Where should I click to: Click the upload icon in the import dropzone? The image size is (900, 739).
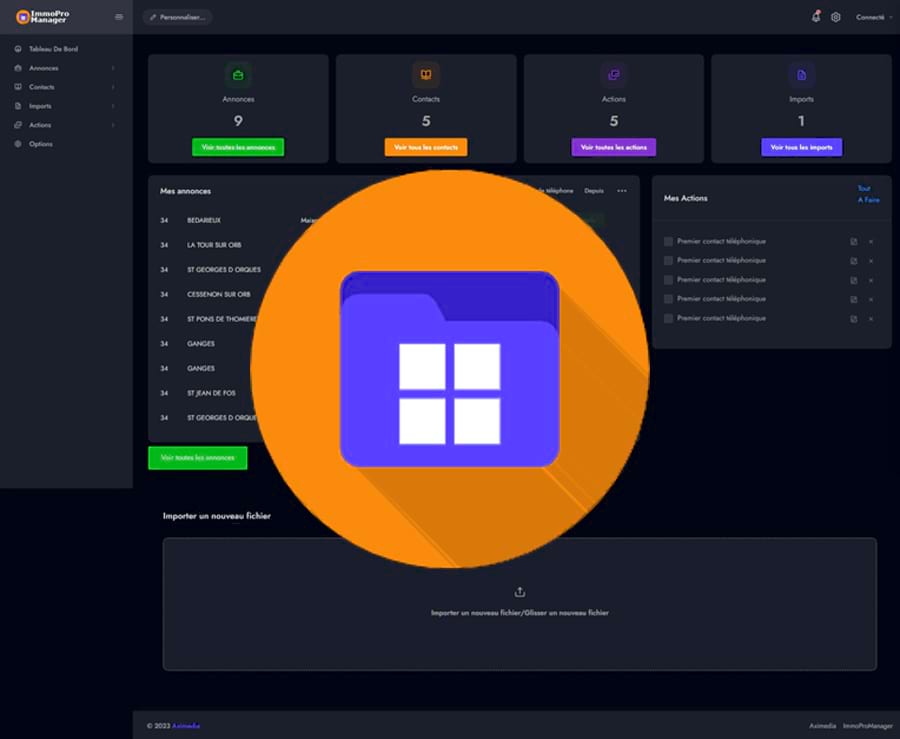pyautogui.click(x=519, y=592)
